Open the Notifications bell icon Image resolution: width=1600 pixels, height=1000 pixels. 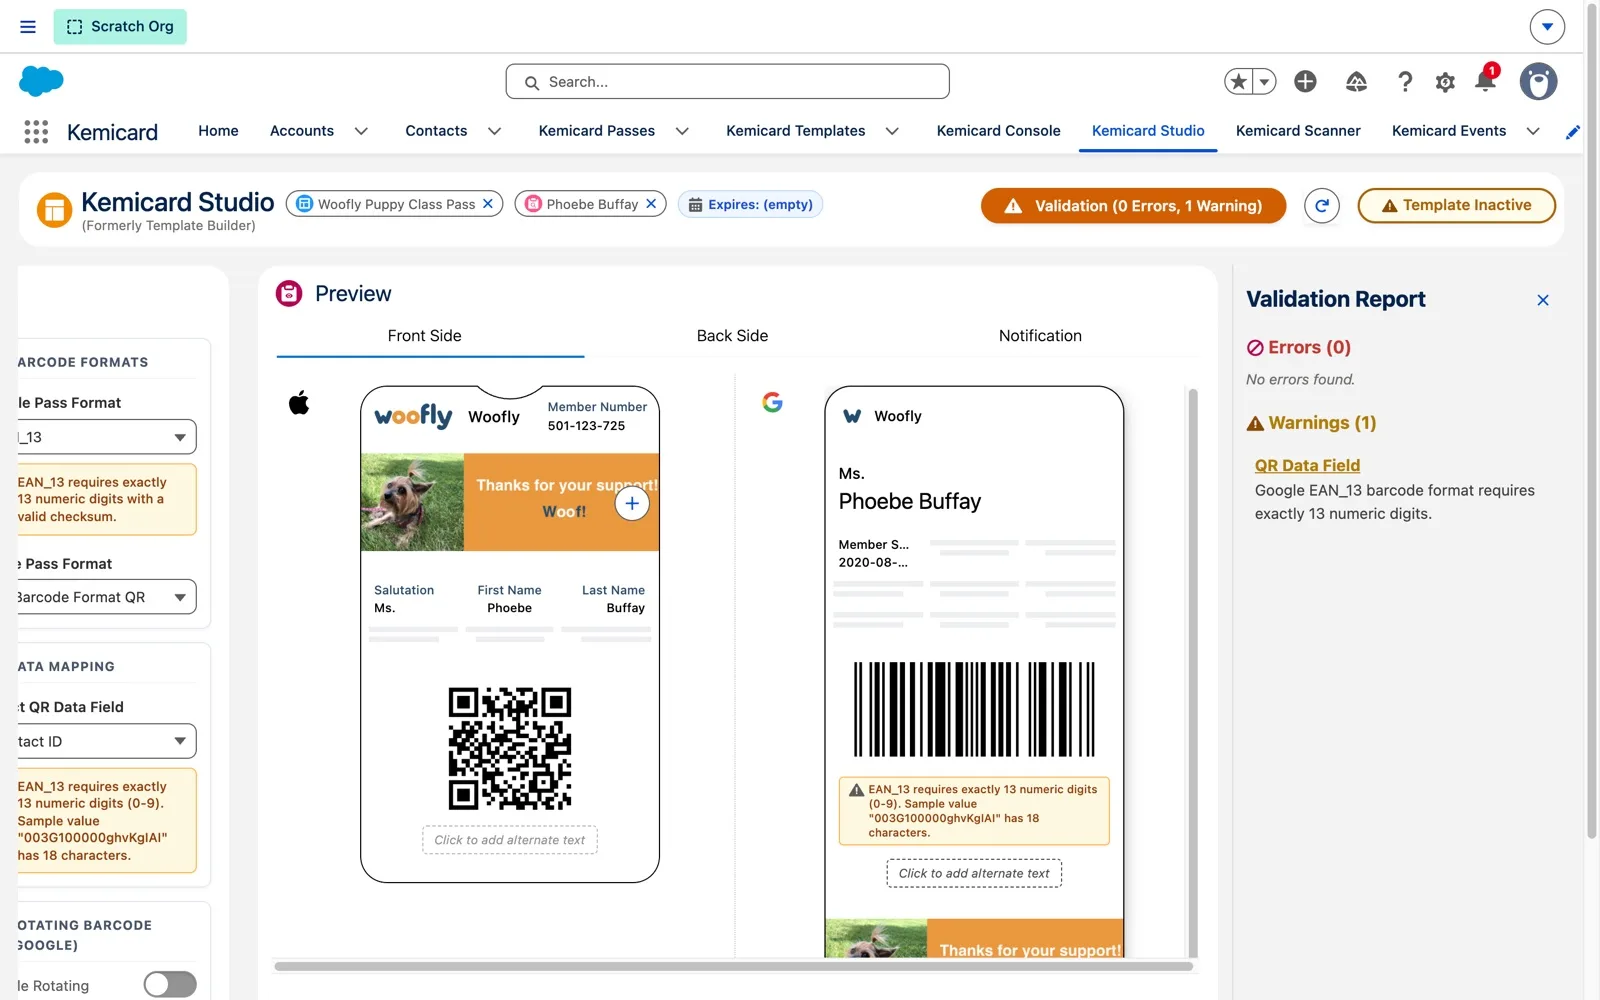[1485, 81]
